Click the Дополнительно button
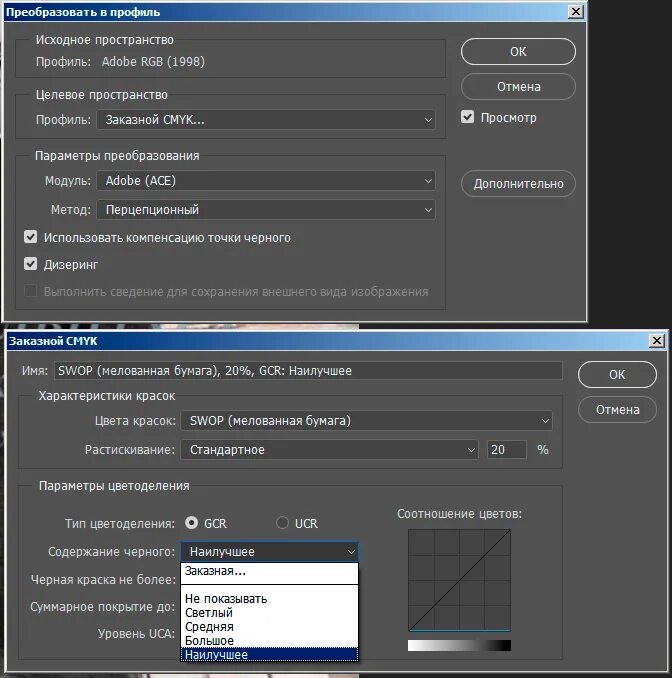672x678 pixels. (x=518, y=183)
